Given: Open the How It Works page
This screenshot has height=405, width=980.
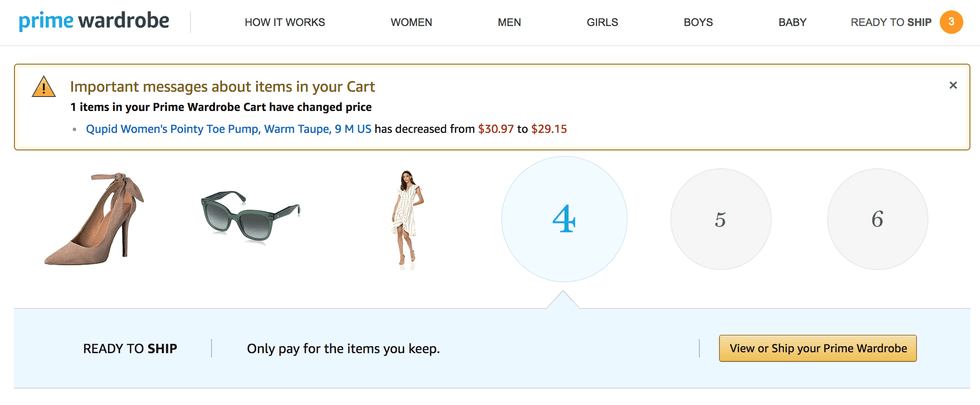Looking at the screenshot, I should click(x=285, y=23).
